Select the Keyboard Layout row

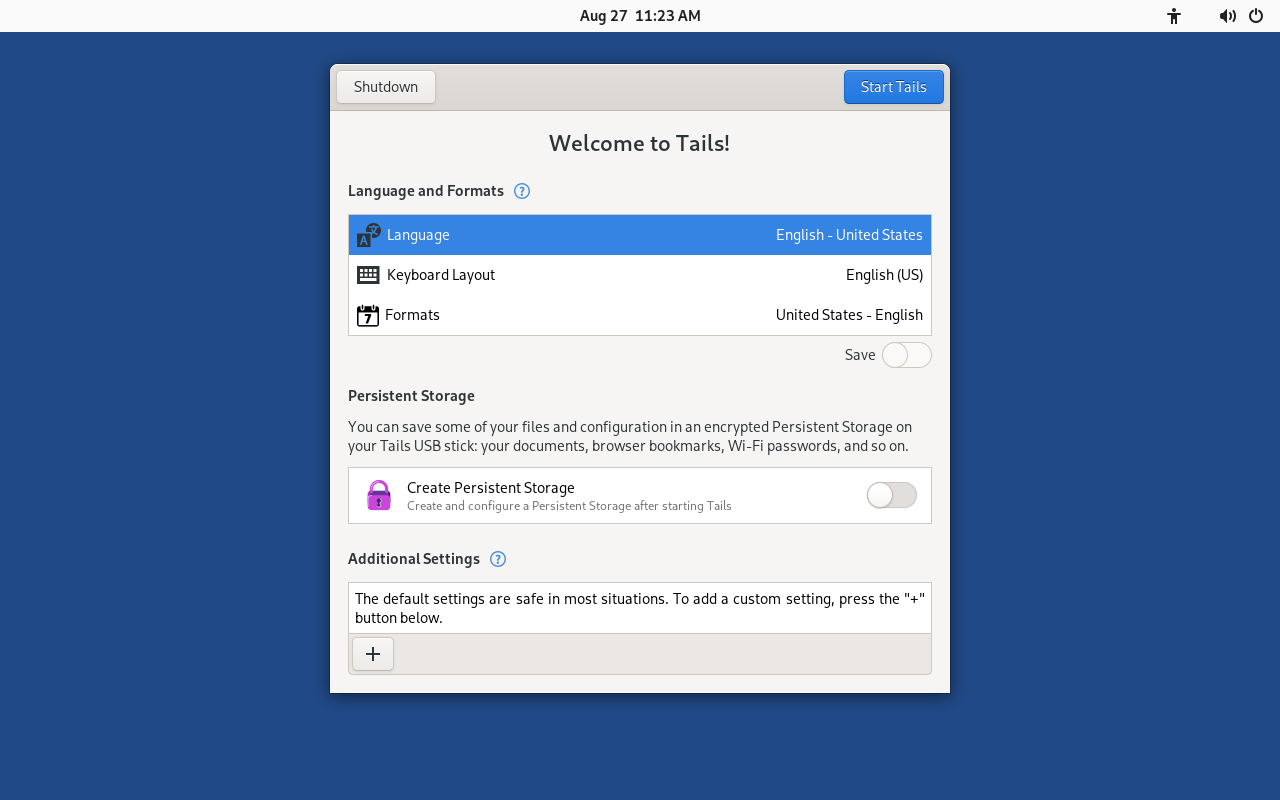[x=640, y=275]
